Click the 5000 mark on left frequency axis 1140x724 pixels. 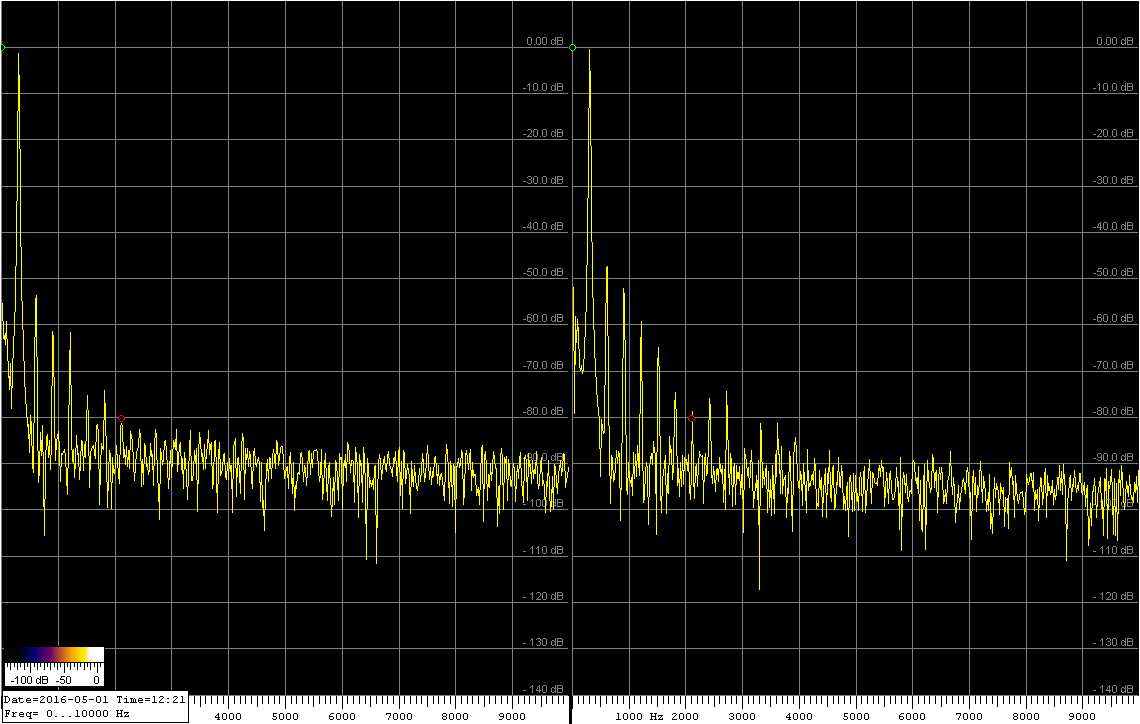click(285, 716)
